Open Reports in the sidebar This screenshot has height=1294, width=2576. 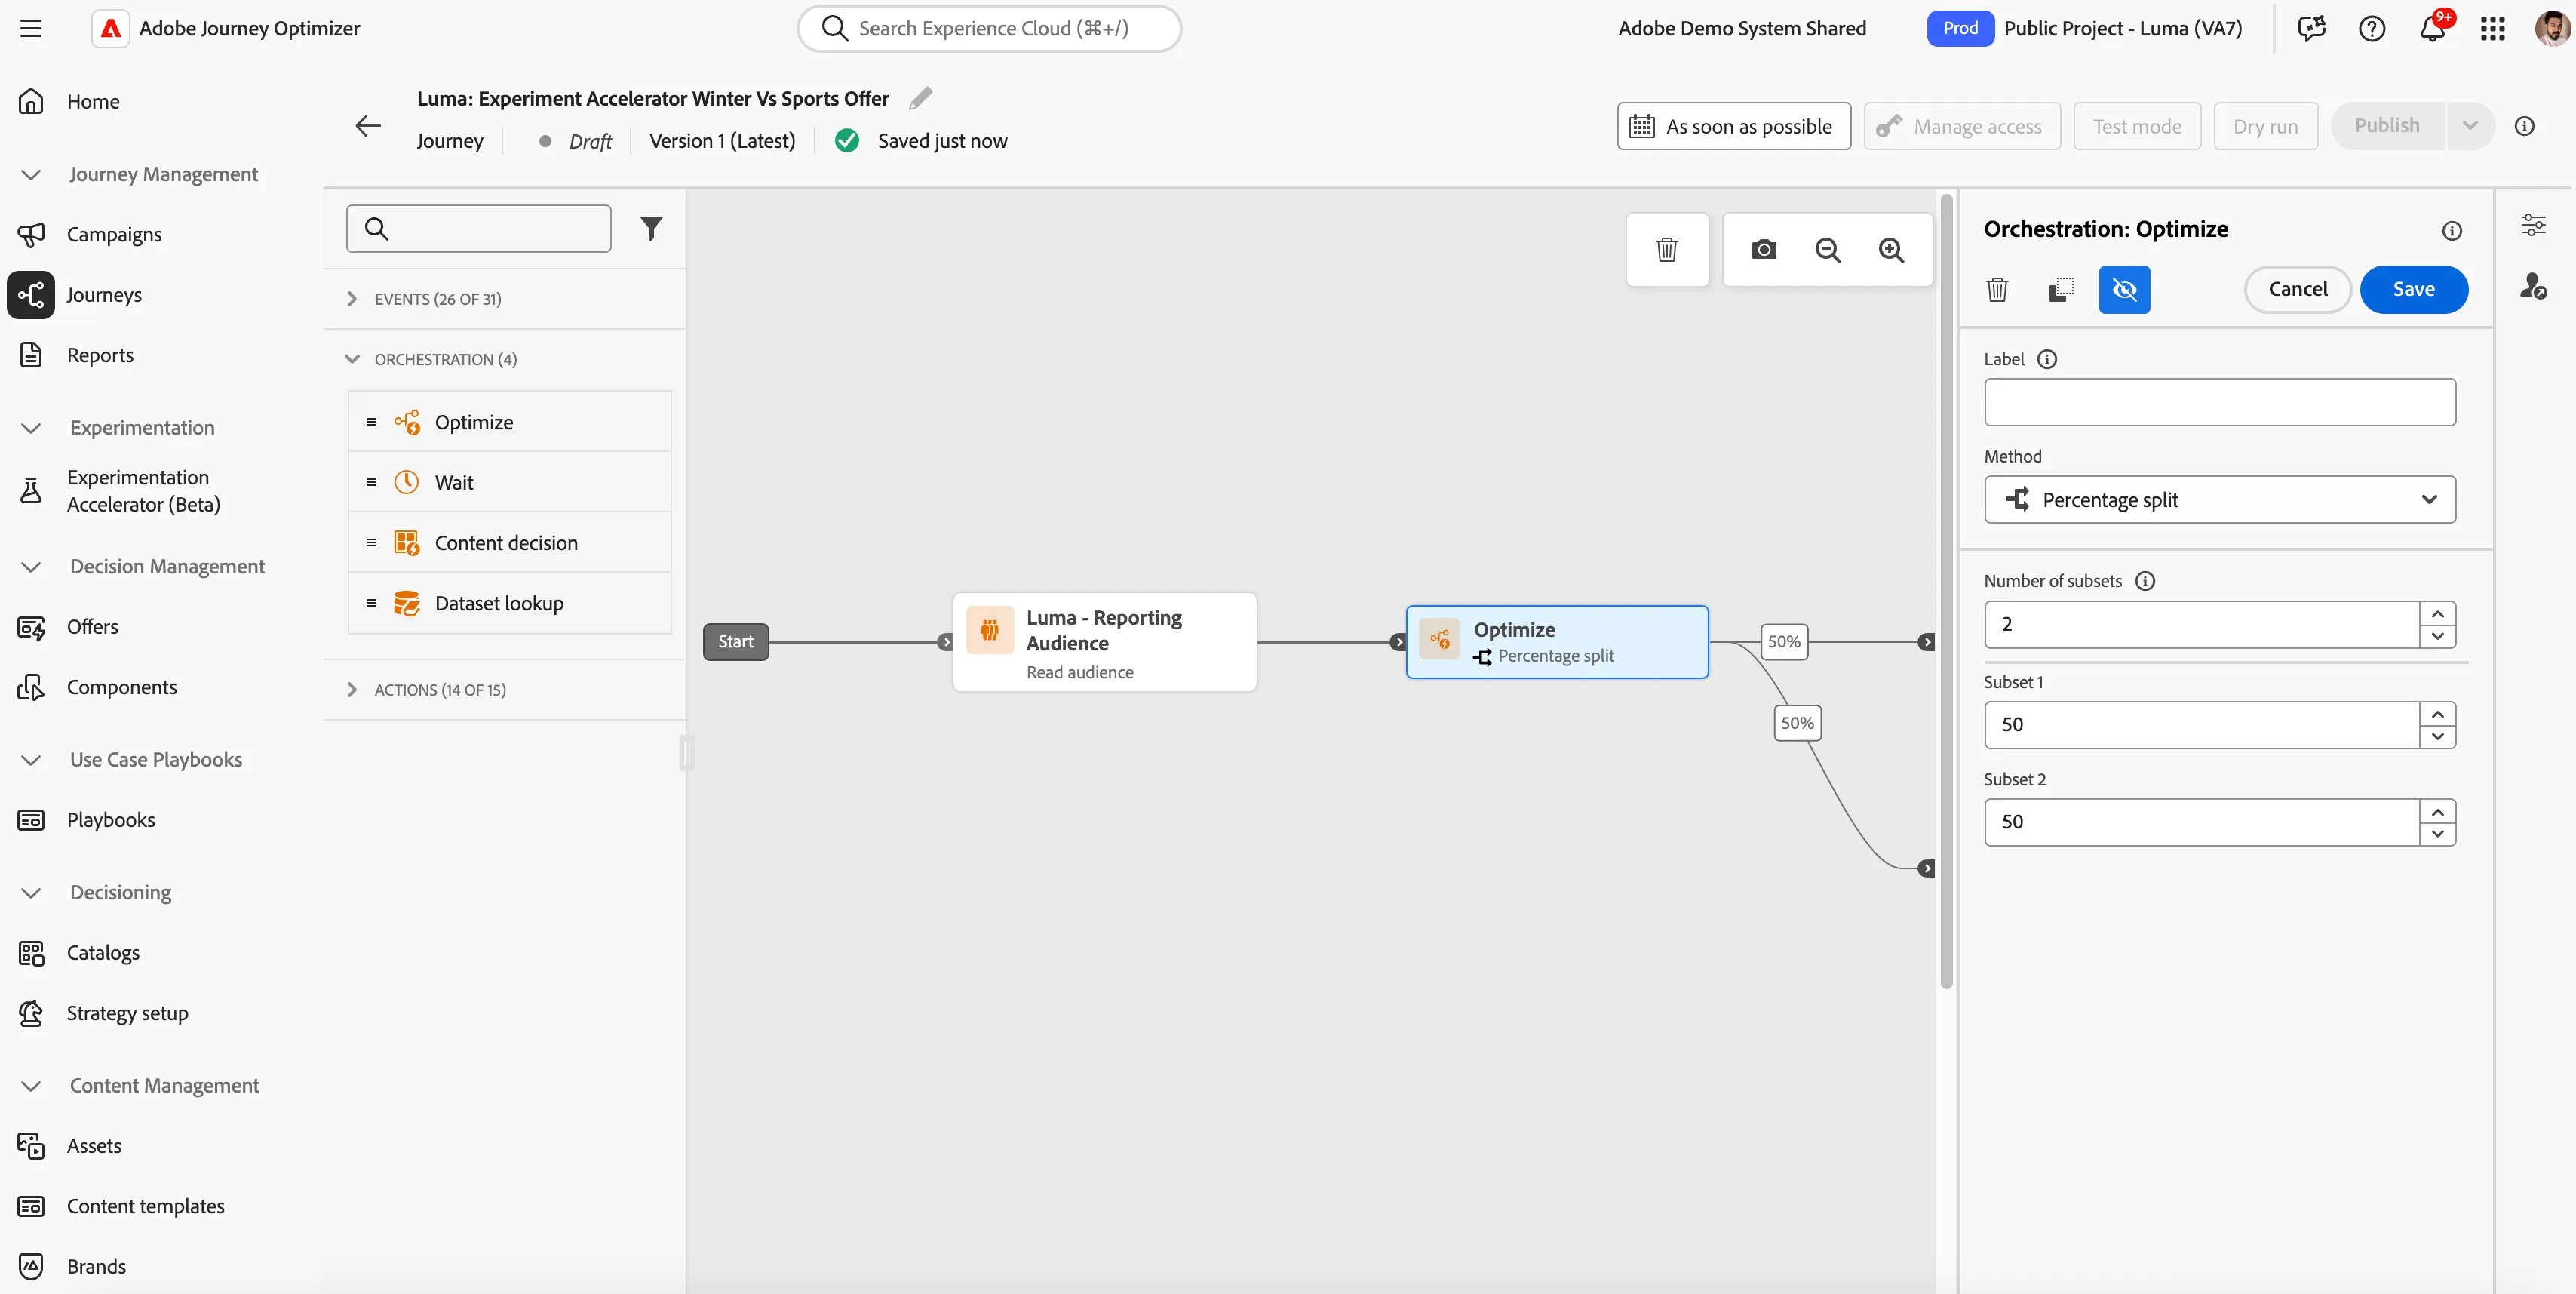(x=100, y=355)
